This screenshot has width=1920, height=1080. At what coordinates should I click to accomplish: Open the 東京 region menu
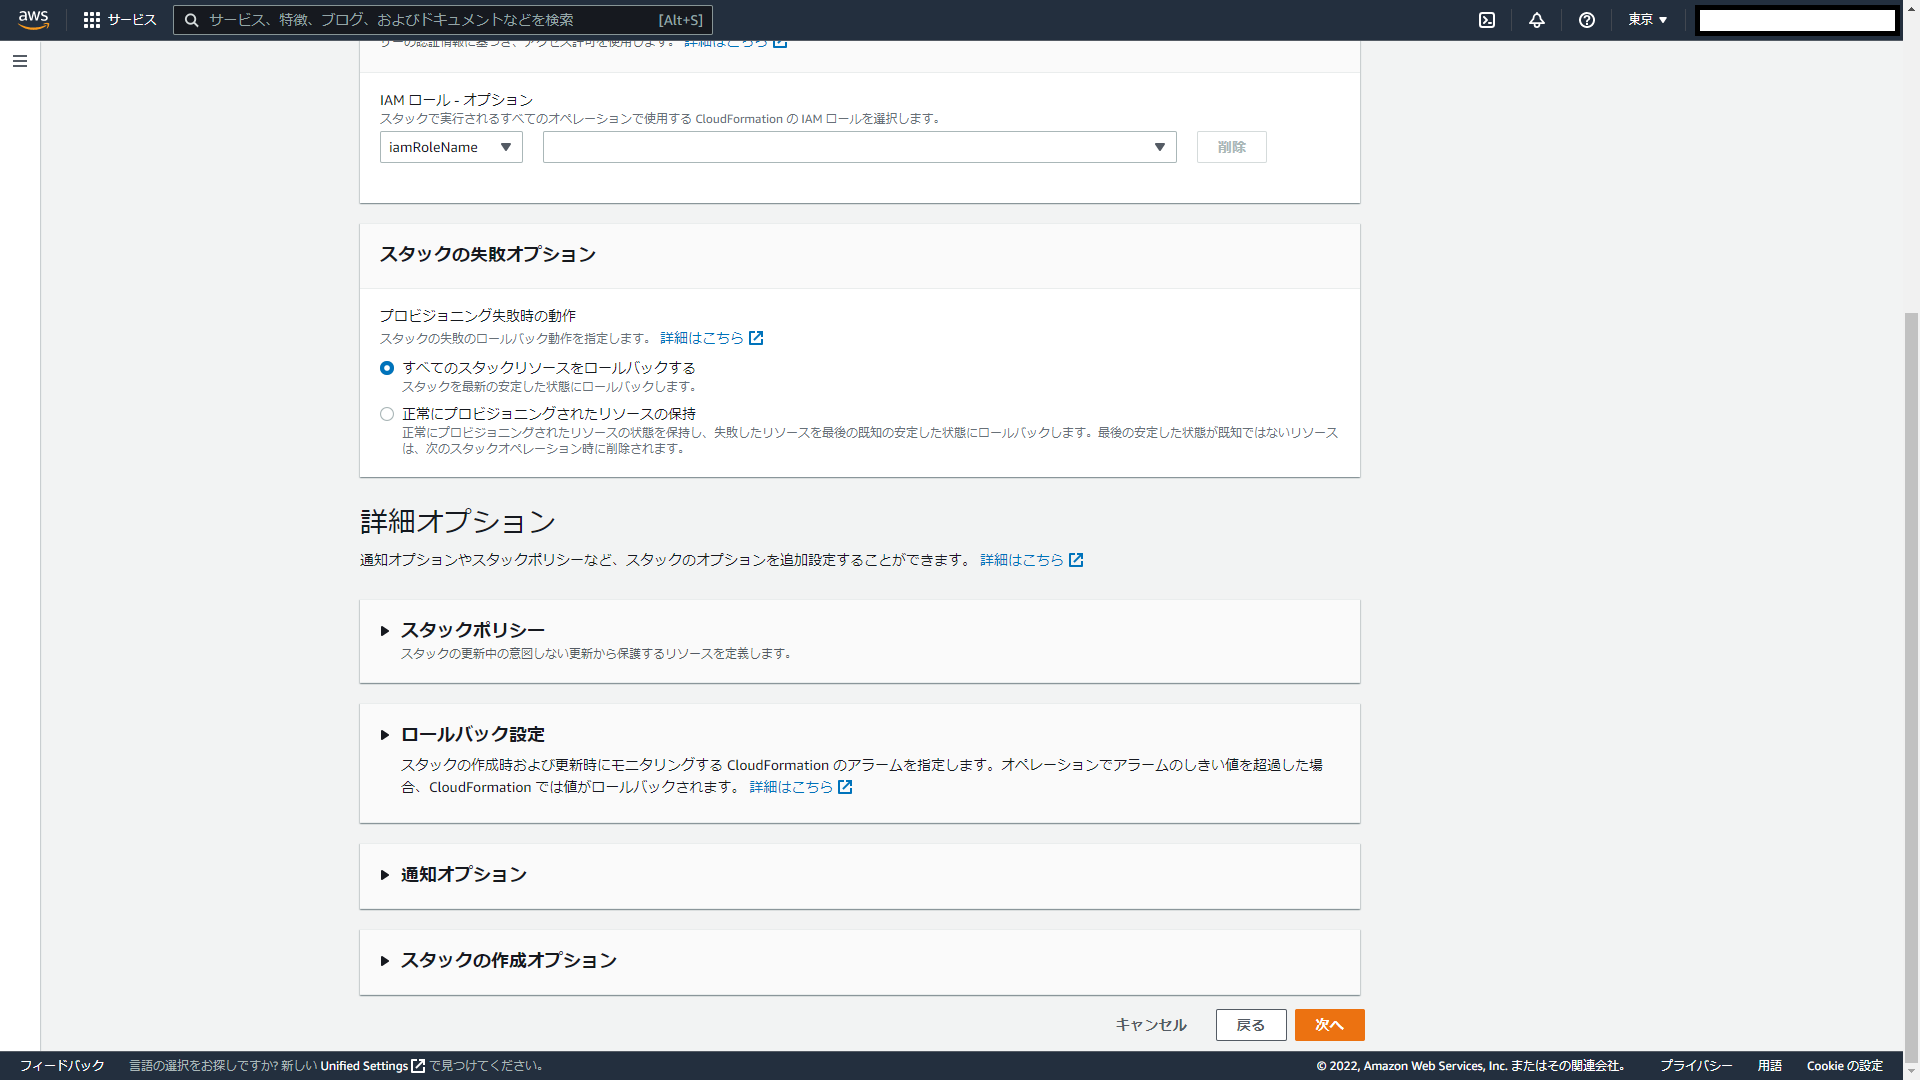(1647, 20)
